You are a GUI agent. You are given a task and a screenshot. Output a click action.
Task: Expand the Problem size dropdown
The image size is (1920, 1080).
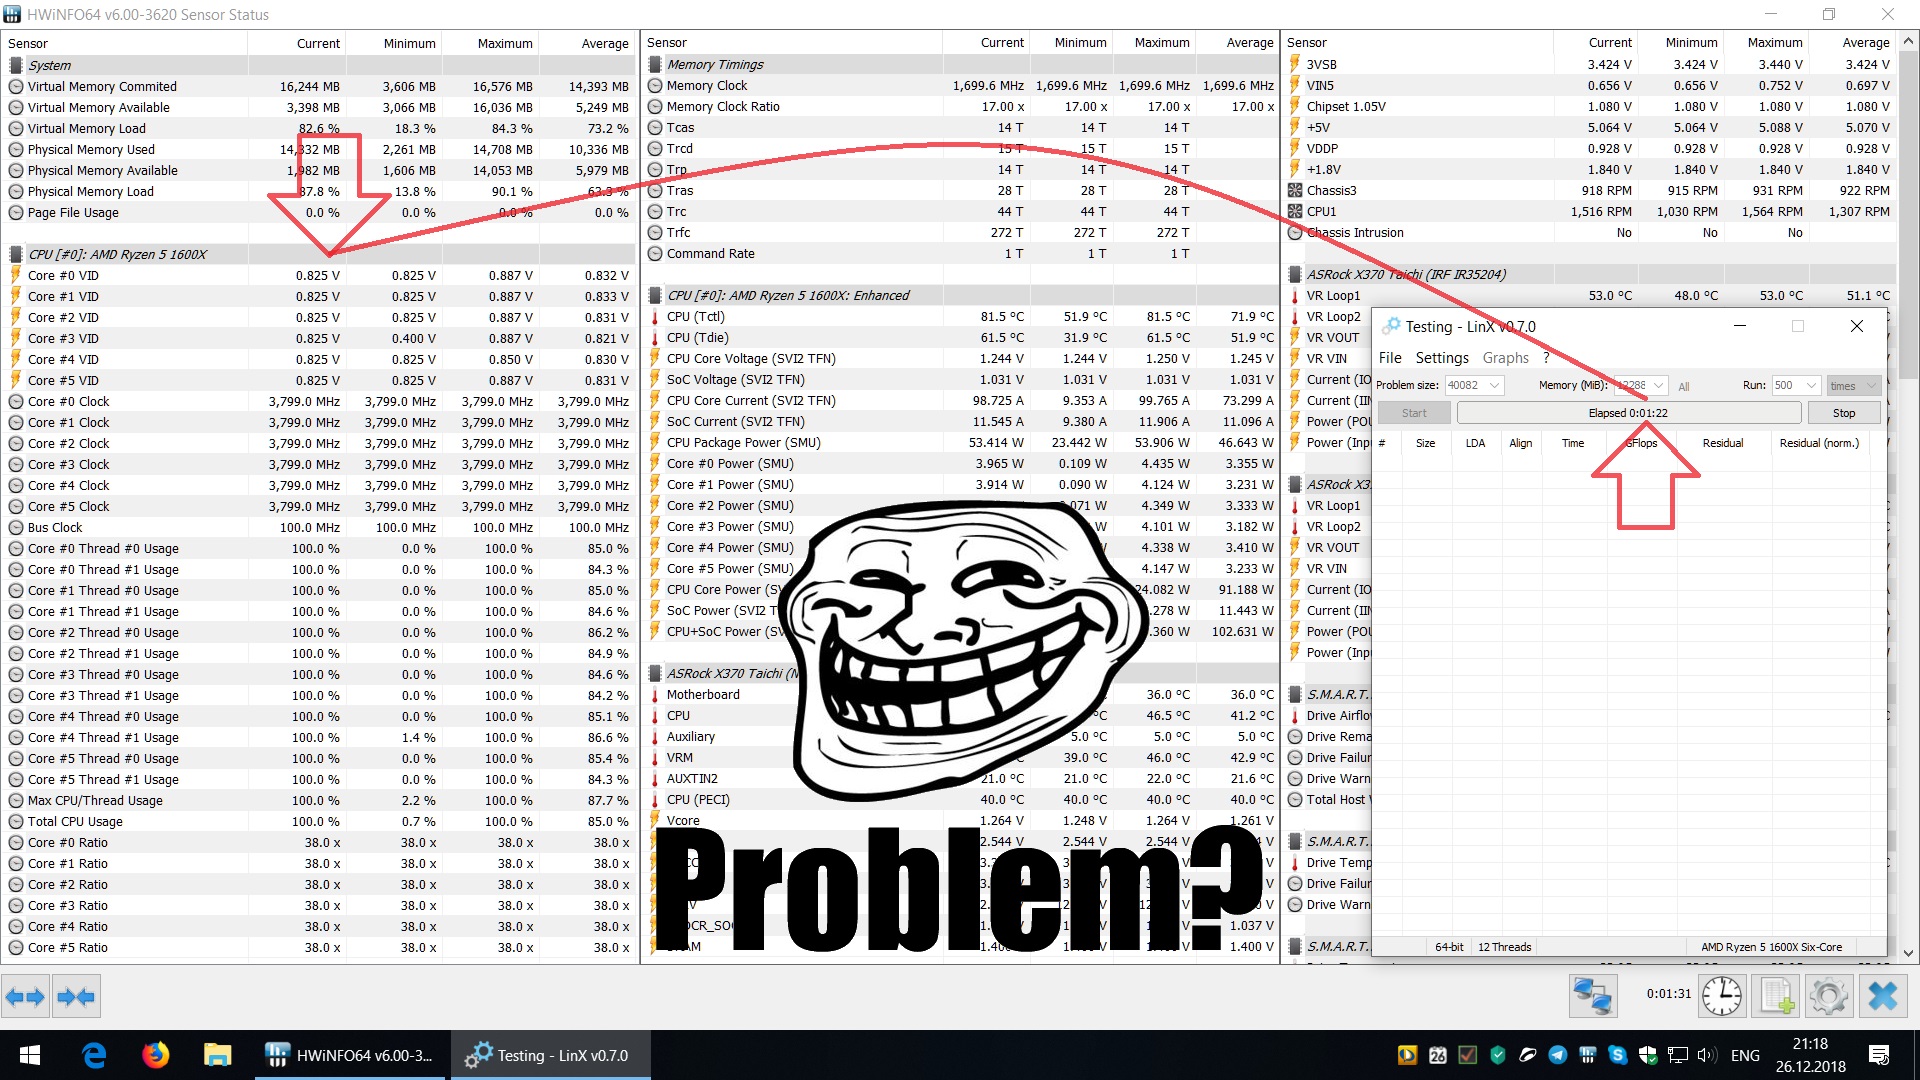[1494, 386]
